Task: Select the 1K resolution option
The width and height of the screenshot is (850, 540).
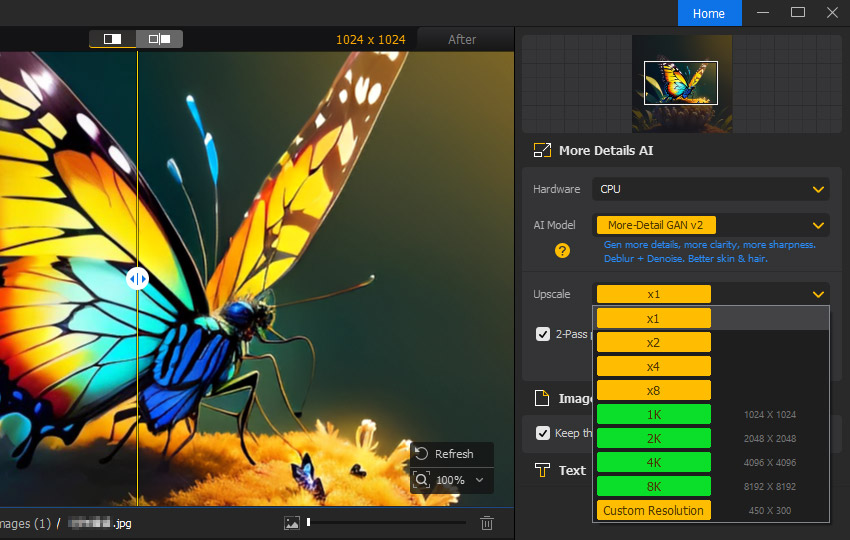Action: (x=654, y=414)
